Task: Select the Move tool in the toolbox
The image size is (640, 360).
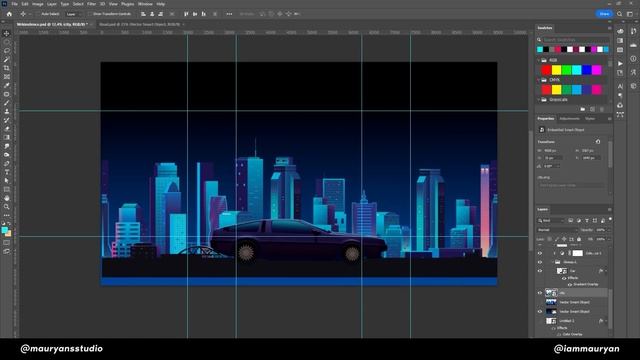Action: pyautogui.click(x=7, y=33)
